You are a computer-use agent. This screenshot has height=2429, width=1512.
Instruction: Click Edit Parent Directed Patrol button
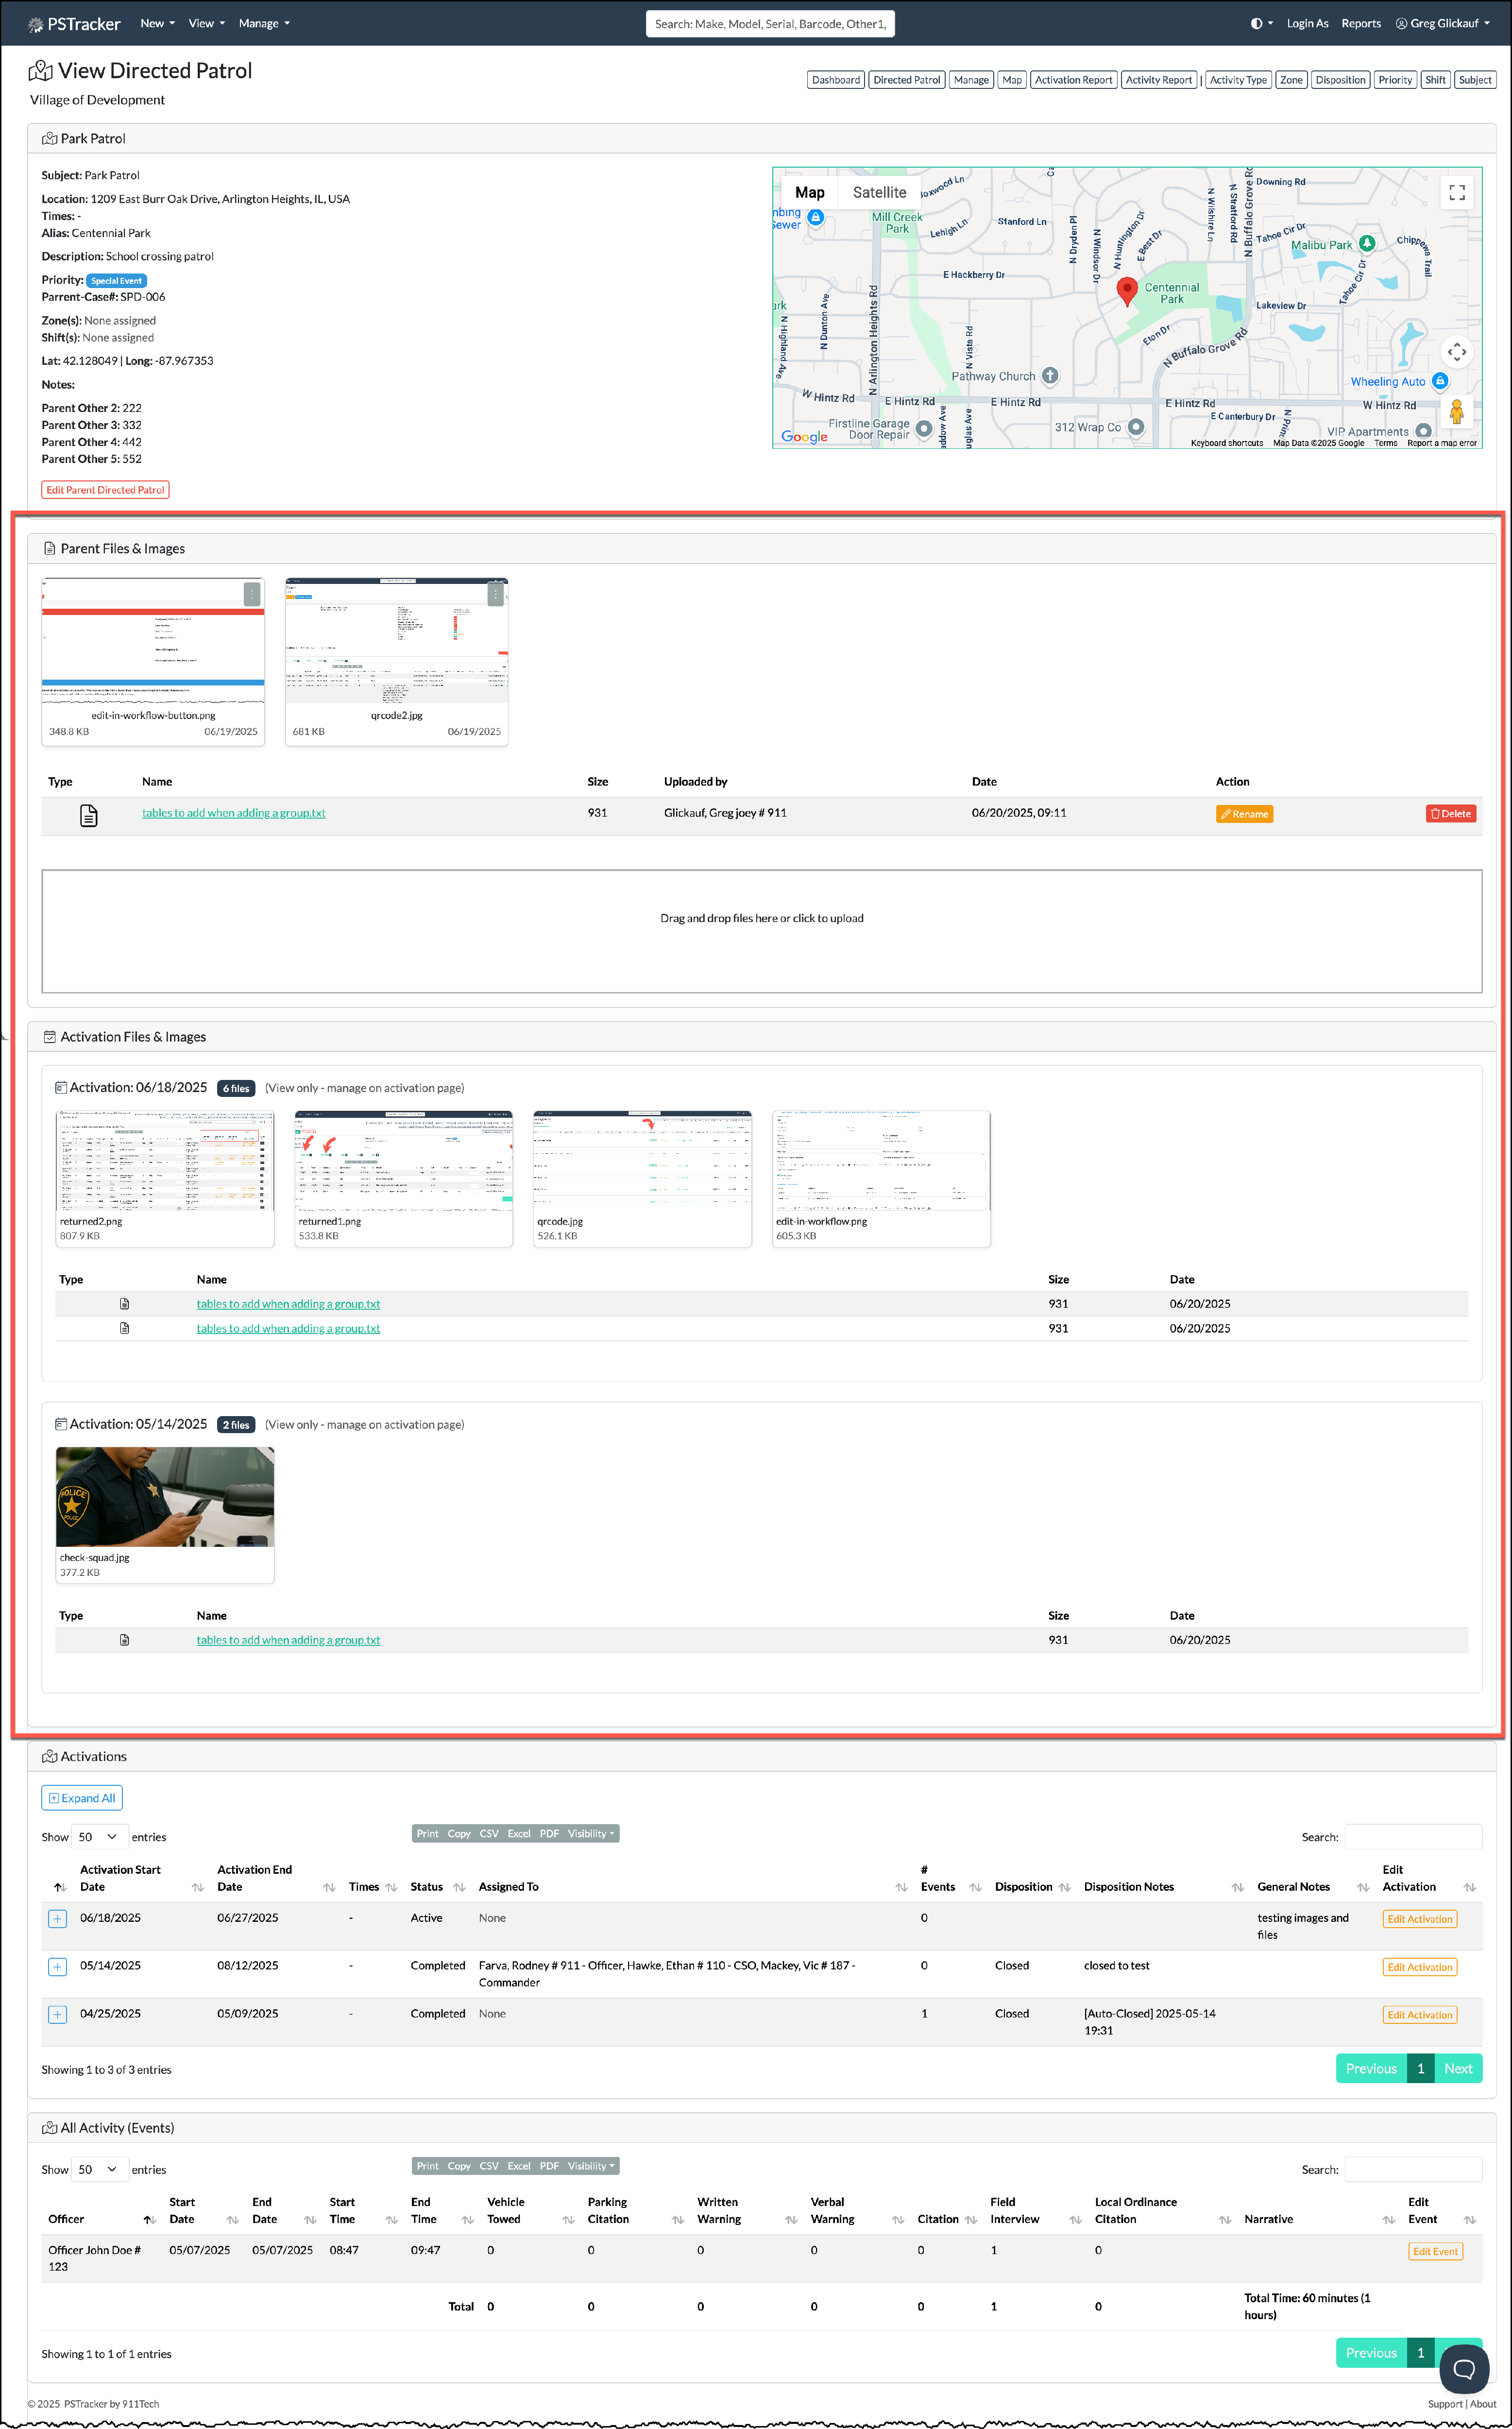click(105, 490)
